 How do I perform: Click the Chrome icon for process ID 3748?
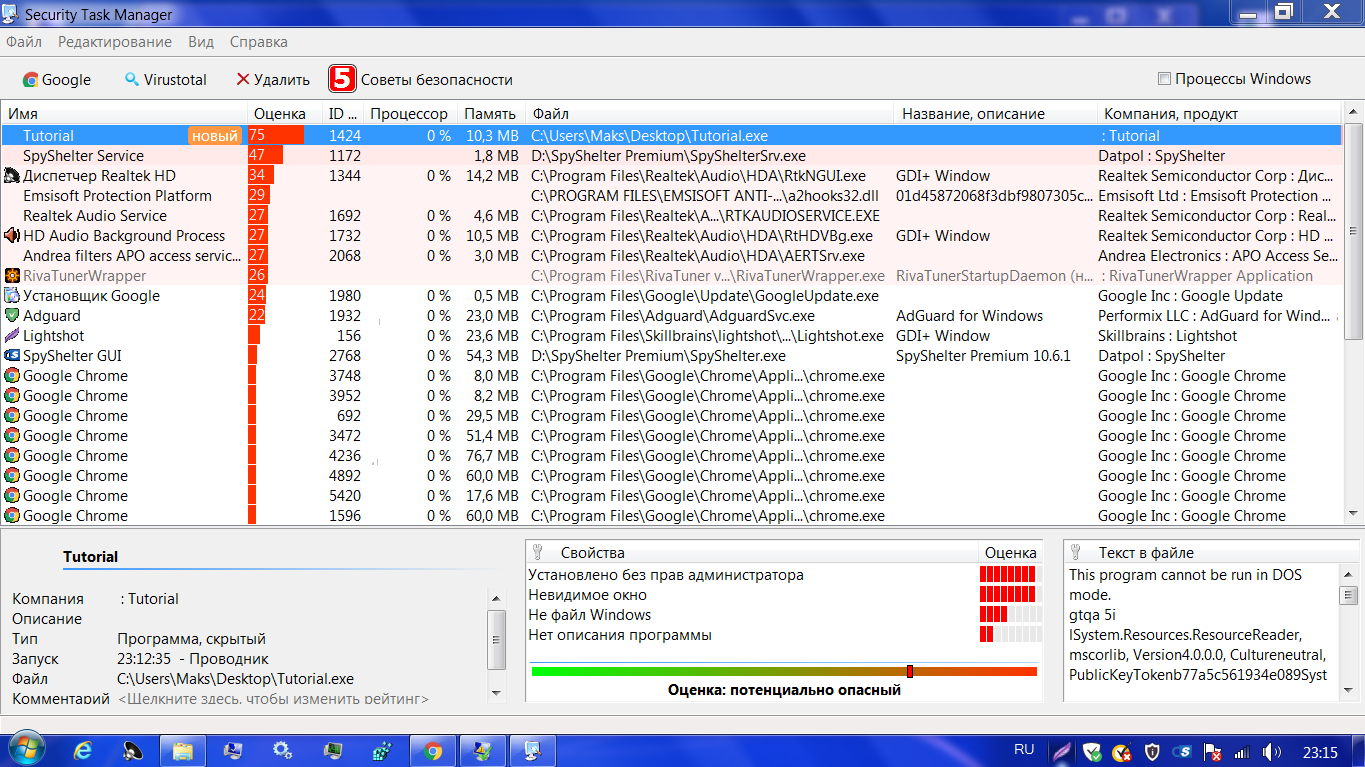pos(12,376)
